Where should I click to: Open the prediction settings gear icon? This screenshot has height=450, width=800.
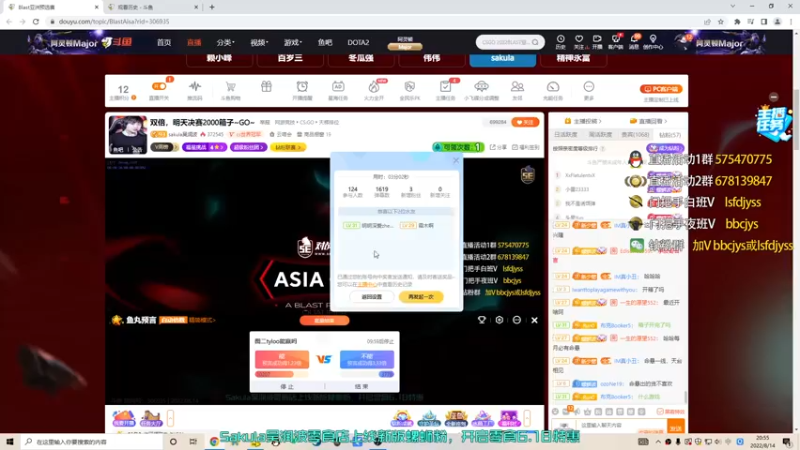[x=499, y=320]
